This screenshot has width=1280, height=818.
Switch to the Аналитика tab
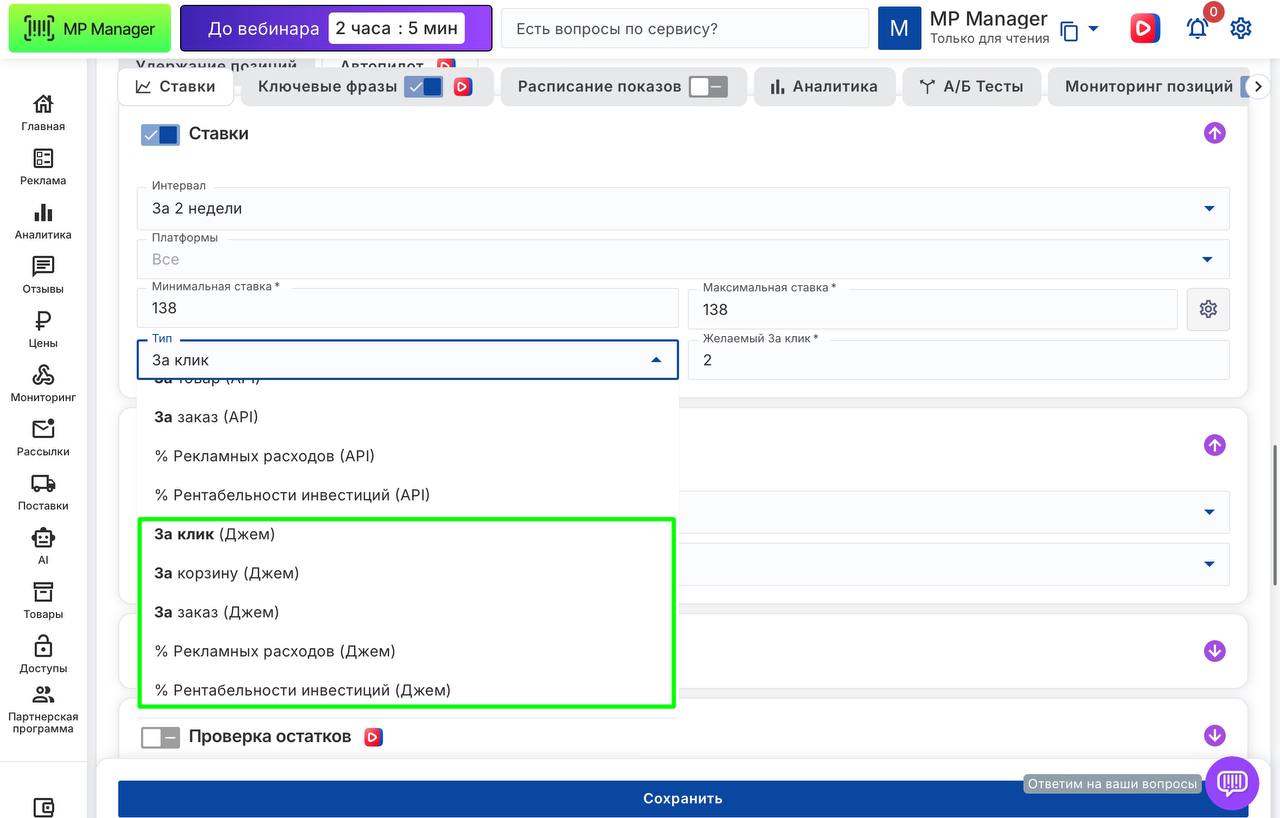point(823,87)
